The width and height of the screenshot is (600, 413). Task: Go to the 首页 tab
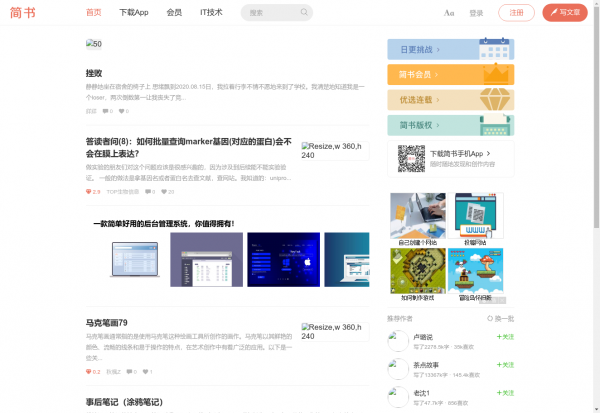pyautogui.click(x=93, y=13)
